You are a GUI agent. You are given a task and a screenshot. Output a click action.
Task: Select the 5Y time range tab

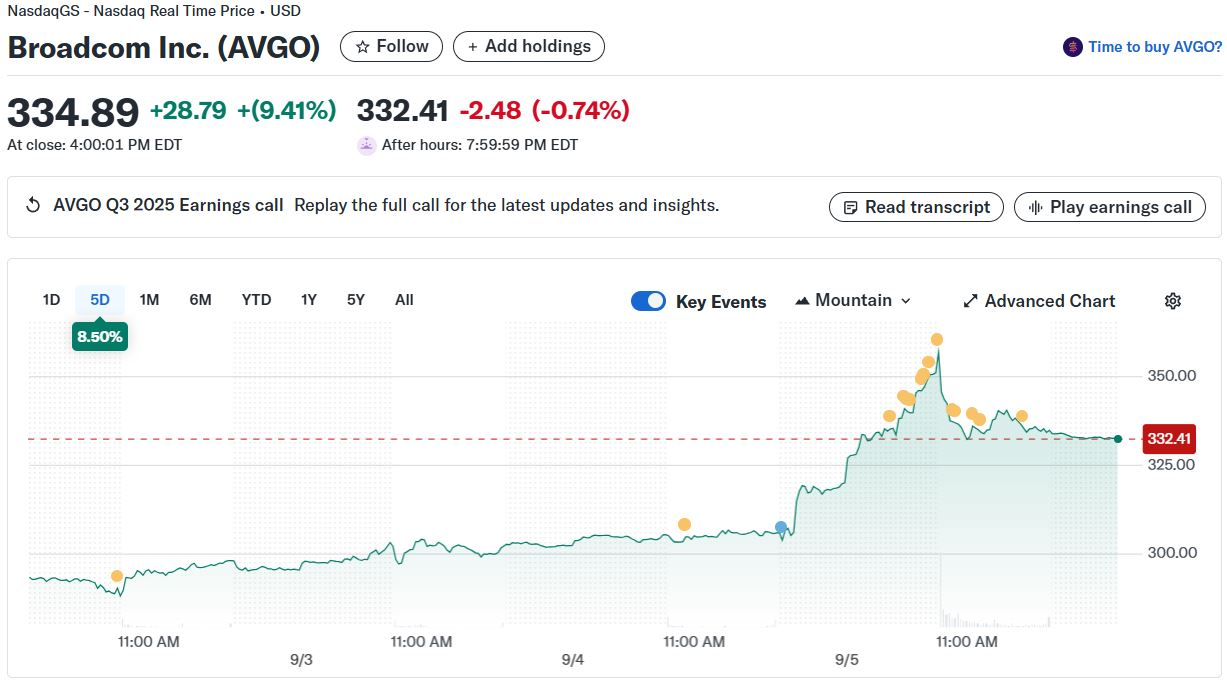click(355, 300)
